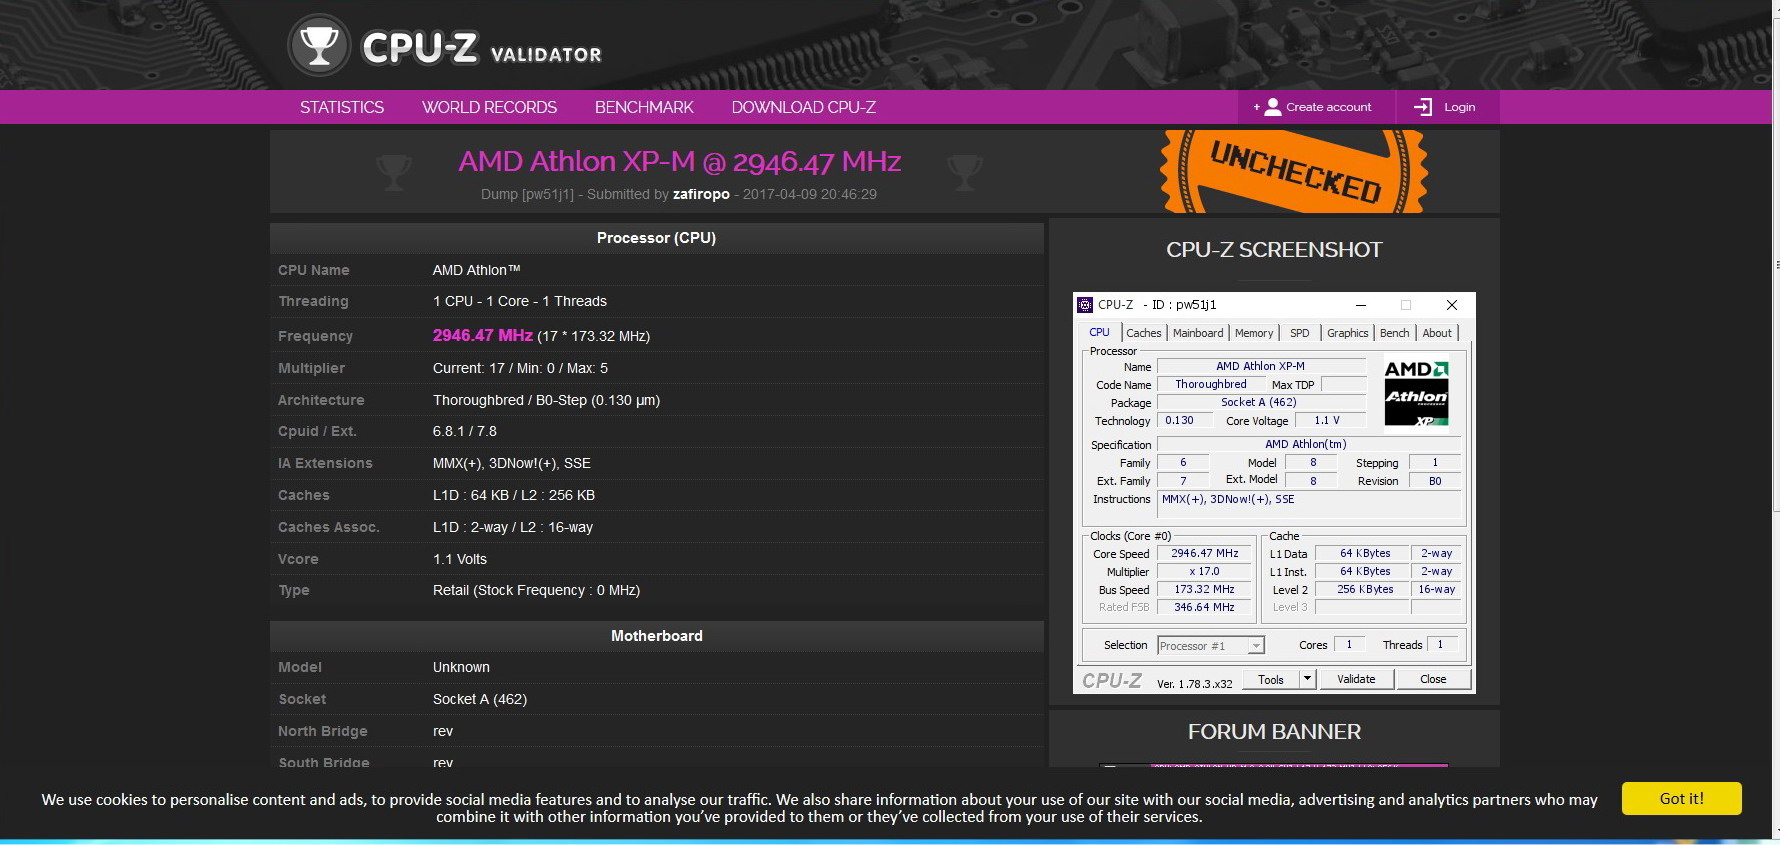Click the AMD Athlon XP logo image

(1416, 394)
